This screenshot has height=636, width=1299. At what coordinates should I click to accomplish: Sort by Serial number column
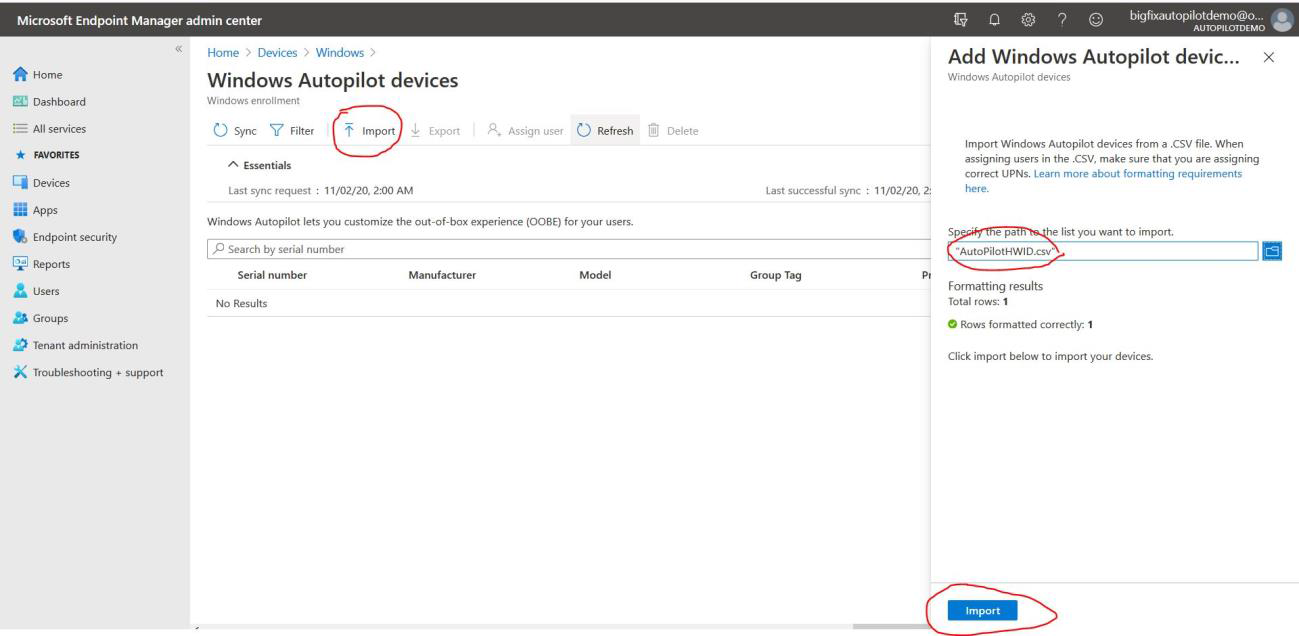click(x=272, y=275)
